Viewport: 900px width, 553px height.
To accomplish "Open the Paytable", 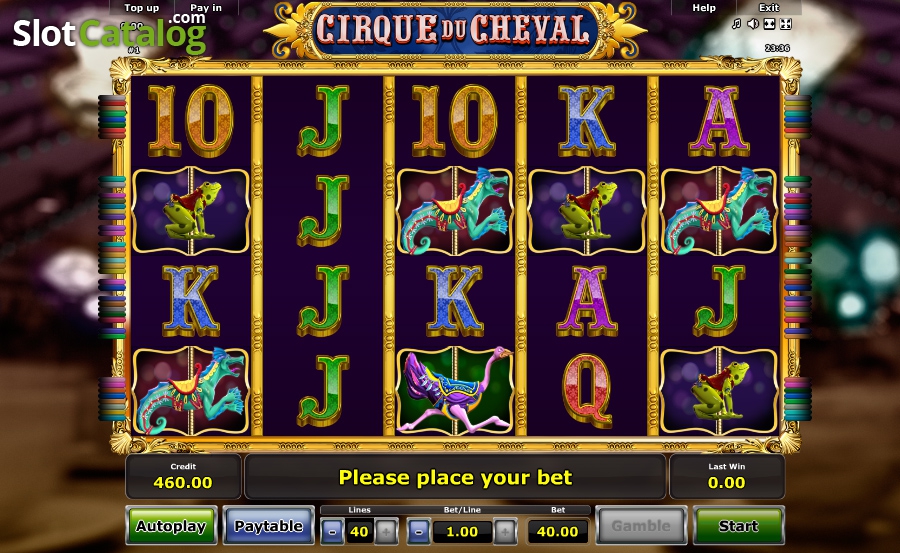I will 268,525.
